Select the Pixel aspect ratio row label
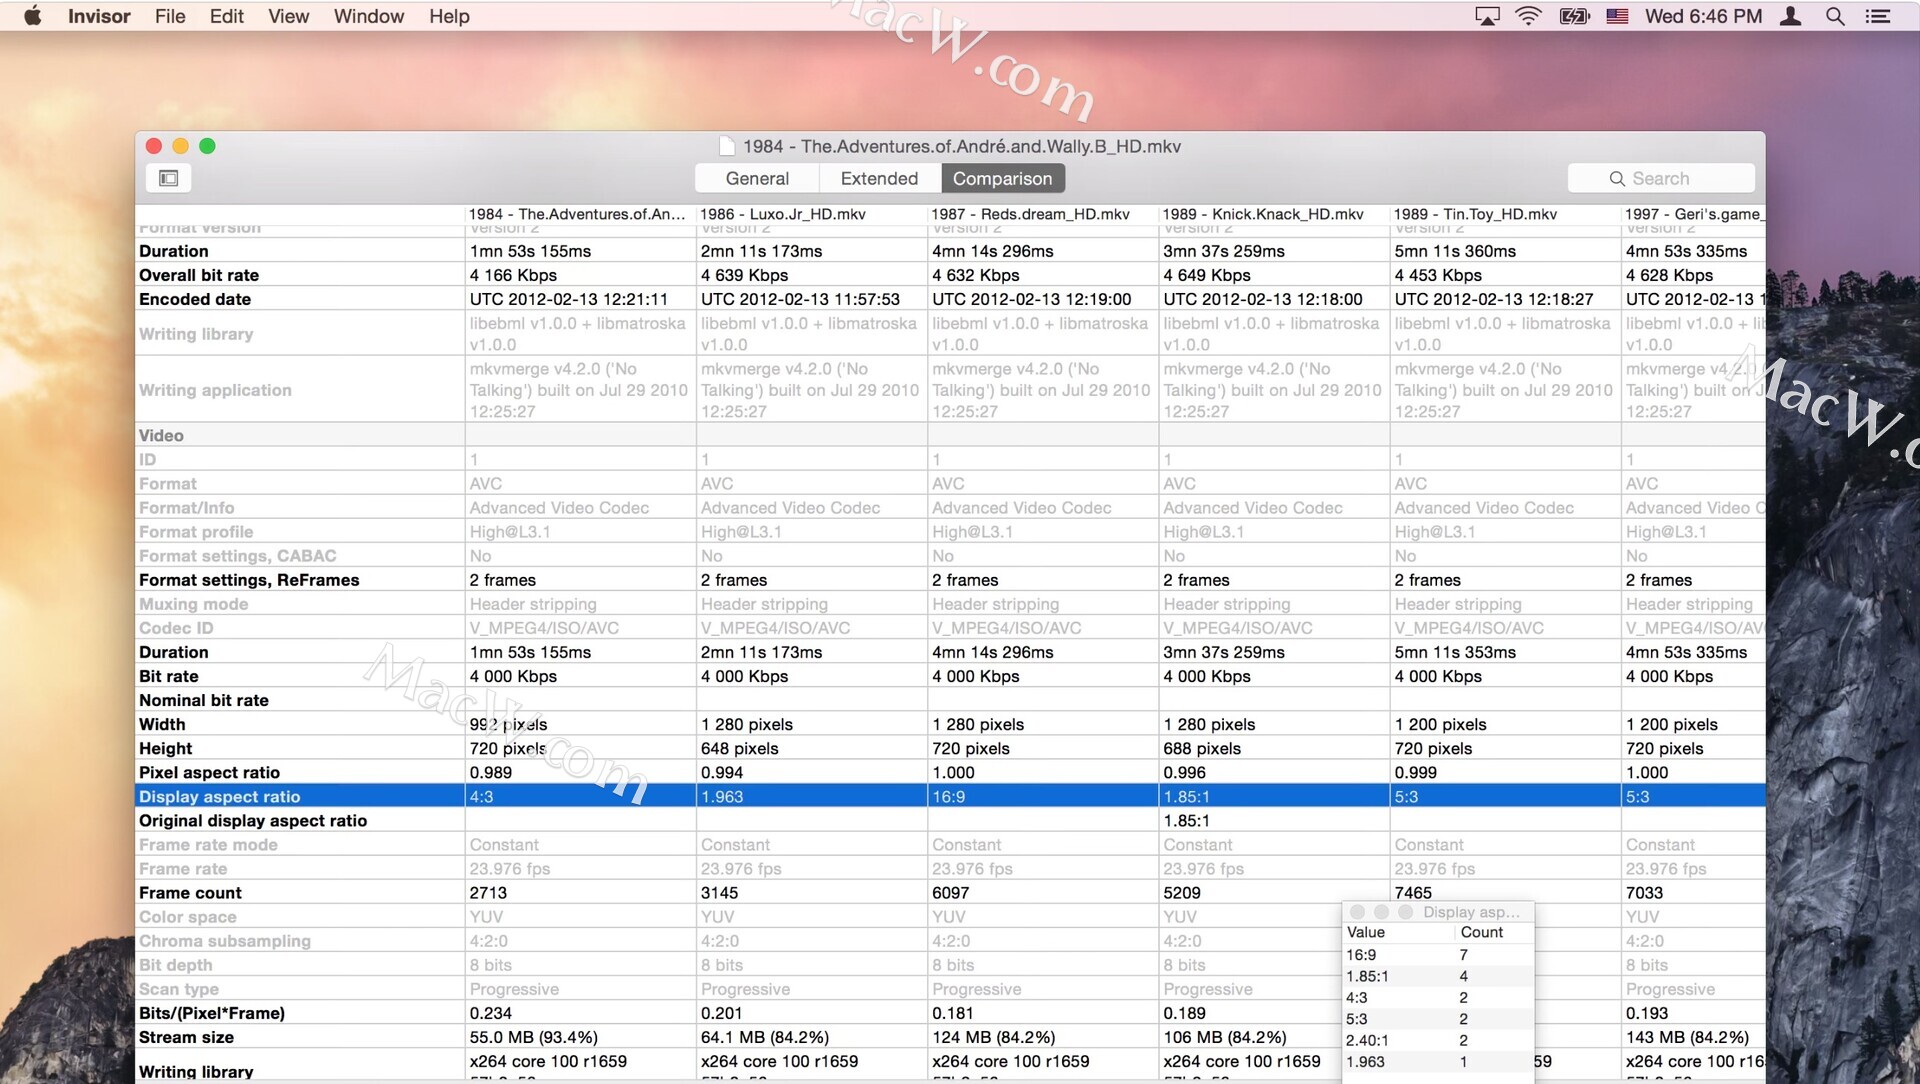This screenshot has width=1920, height=1084. point(209,772)
